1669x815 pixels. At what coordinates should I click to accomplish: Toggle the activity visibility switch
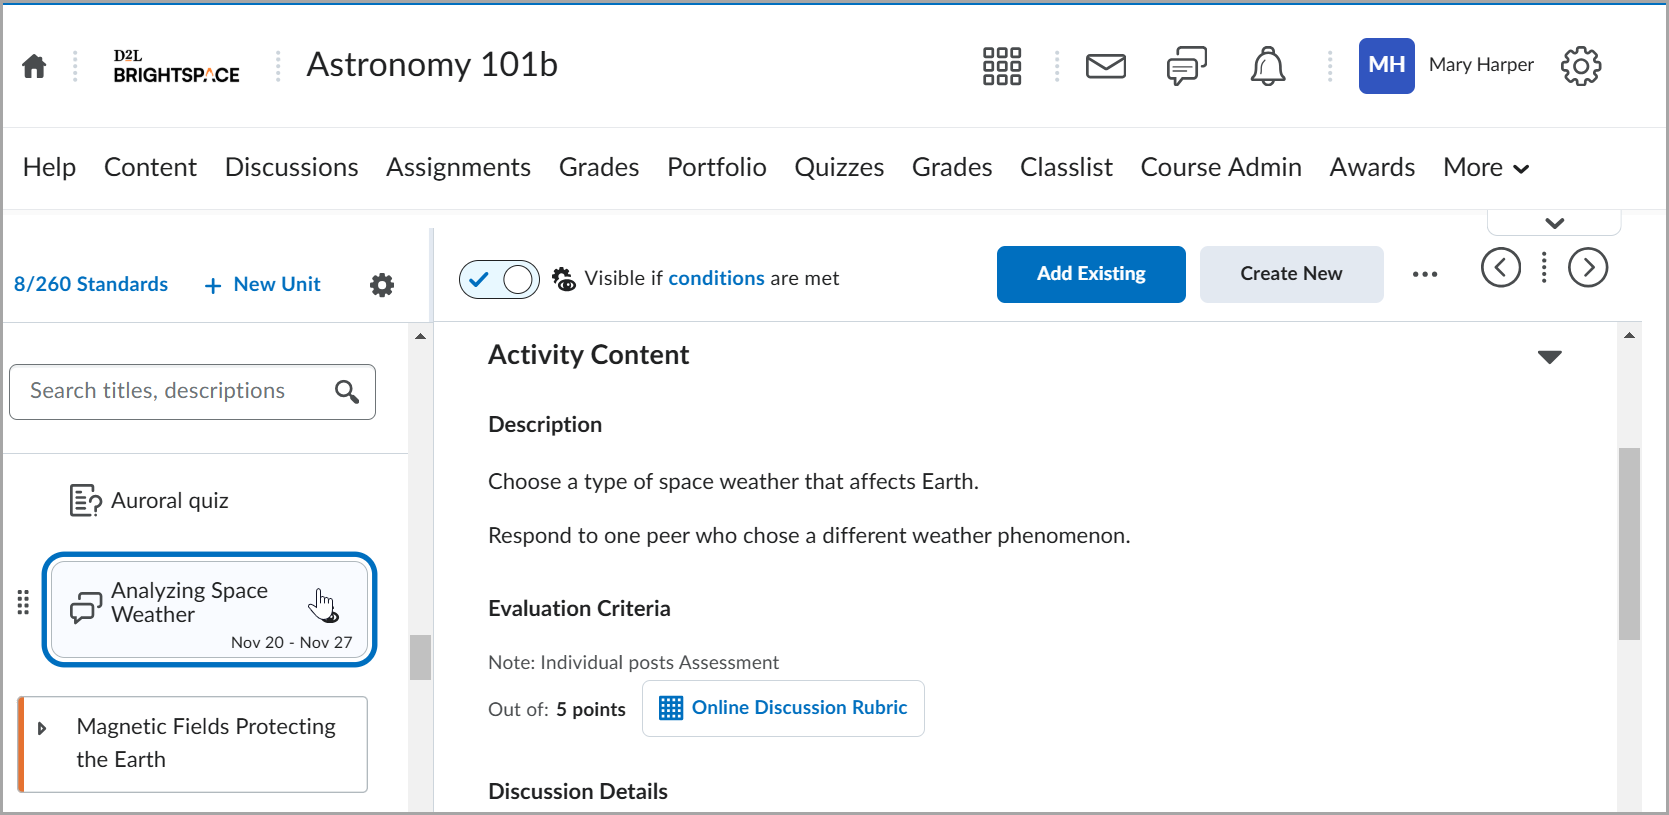pyautogui.click(x=499, y=279)
